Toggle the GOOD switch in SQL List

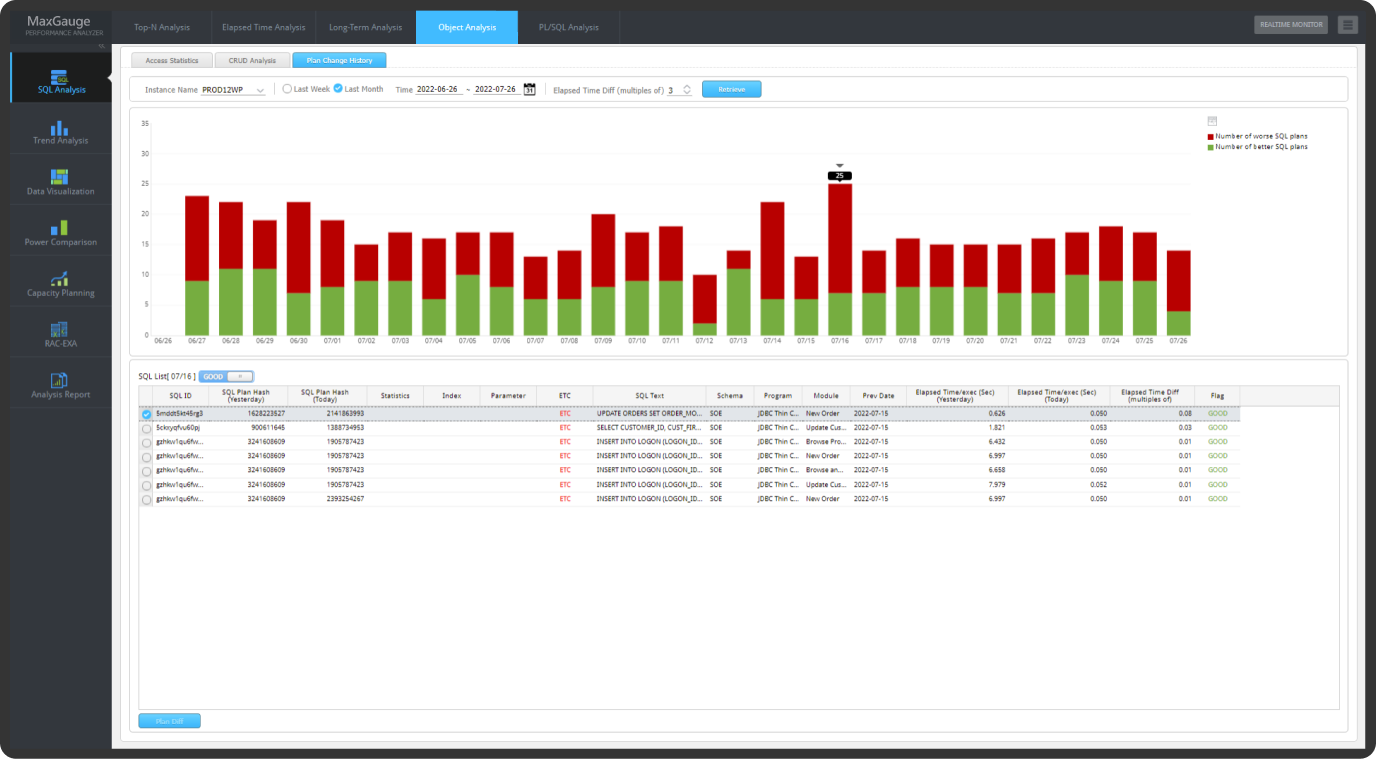pos(225,377)
